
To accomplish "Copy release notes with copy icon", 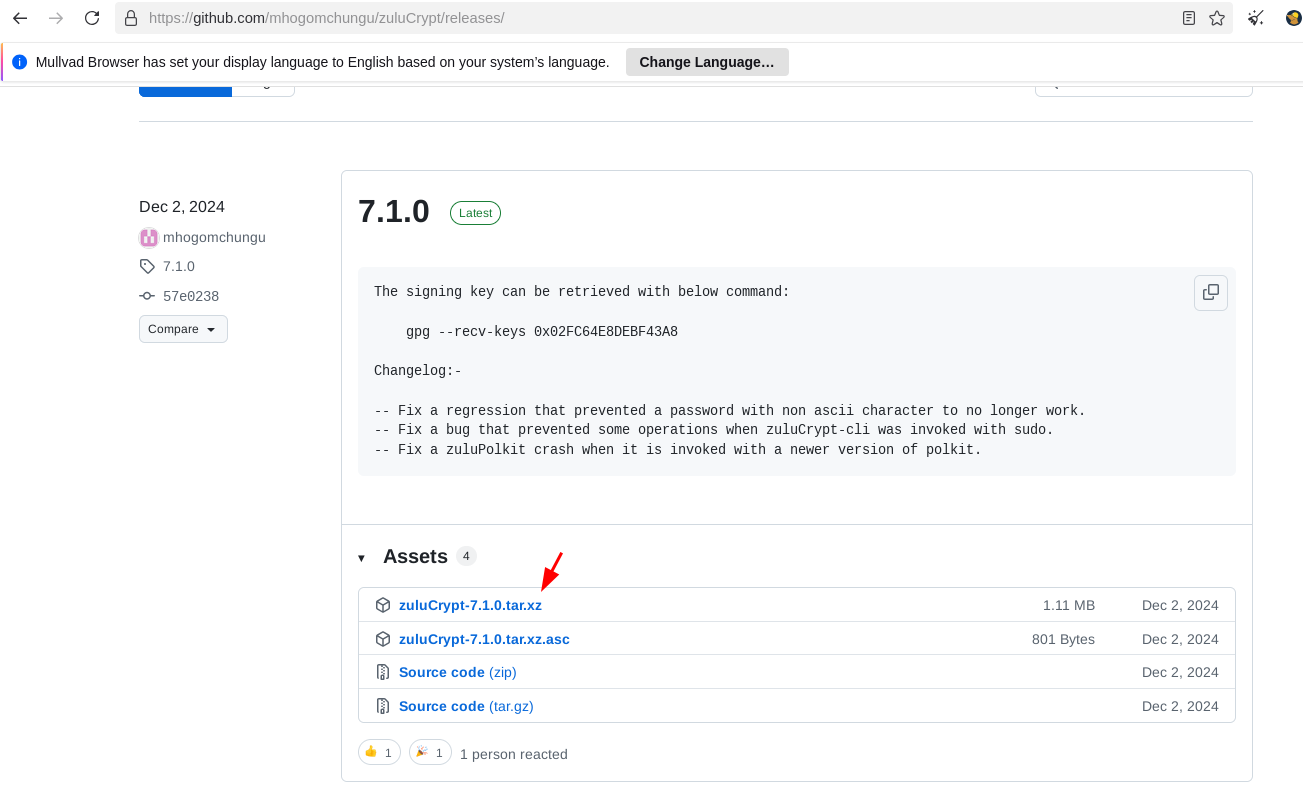I will tap(1210, 293).
